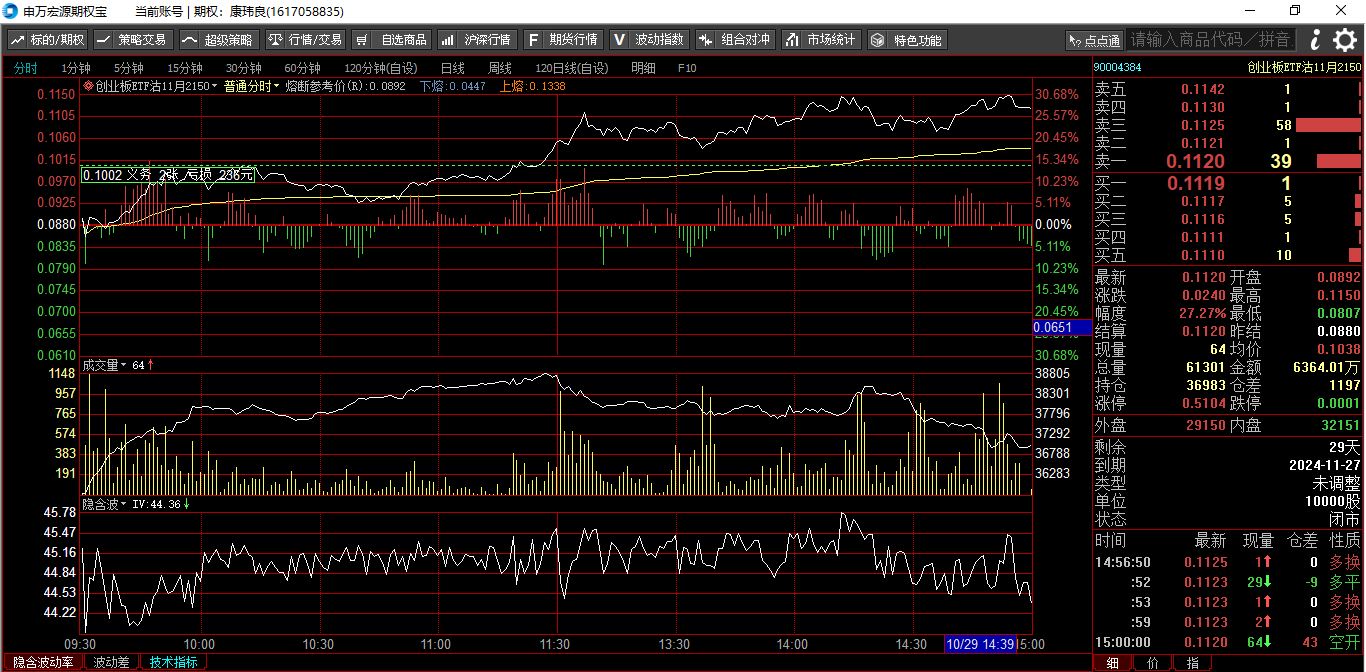Open the 自选商品 watchlist
The width and height of the screenshot is (1366, 672).
tap(391, 40)
